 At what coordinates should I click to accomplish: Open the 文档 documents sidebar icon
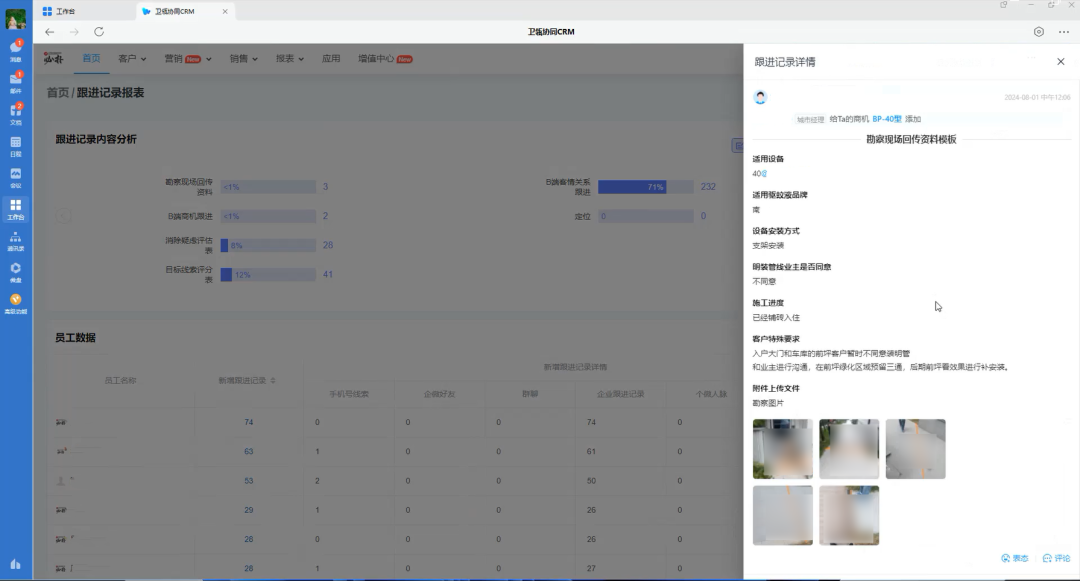(15, 113)
